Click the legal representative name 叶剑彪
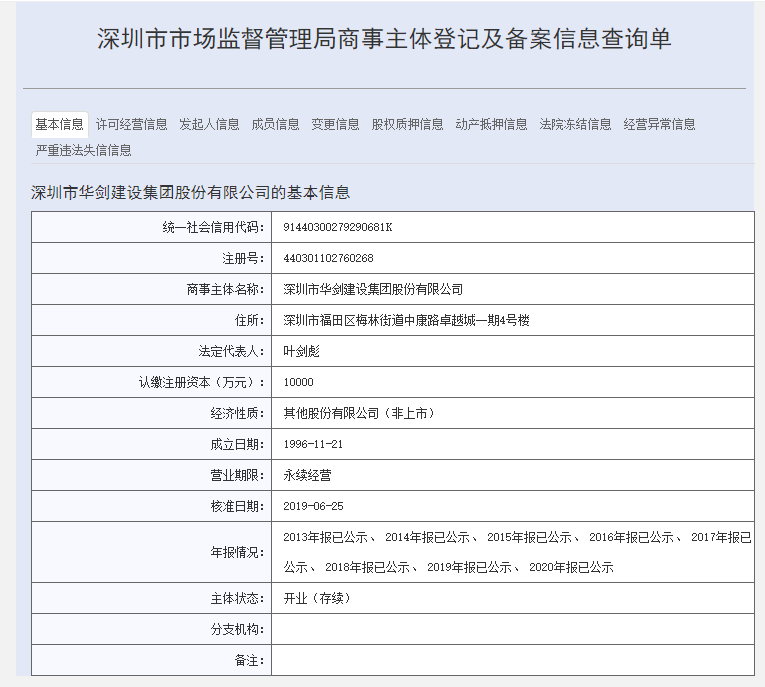The width and height of the screenshot is (765, 687). [302, 351]
